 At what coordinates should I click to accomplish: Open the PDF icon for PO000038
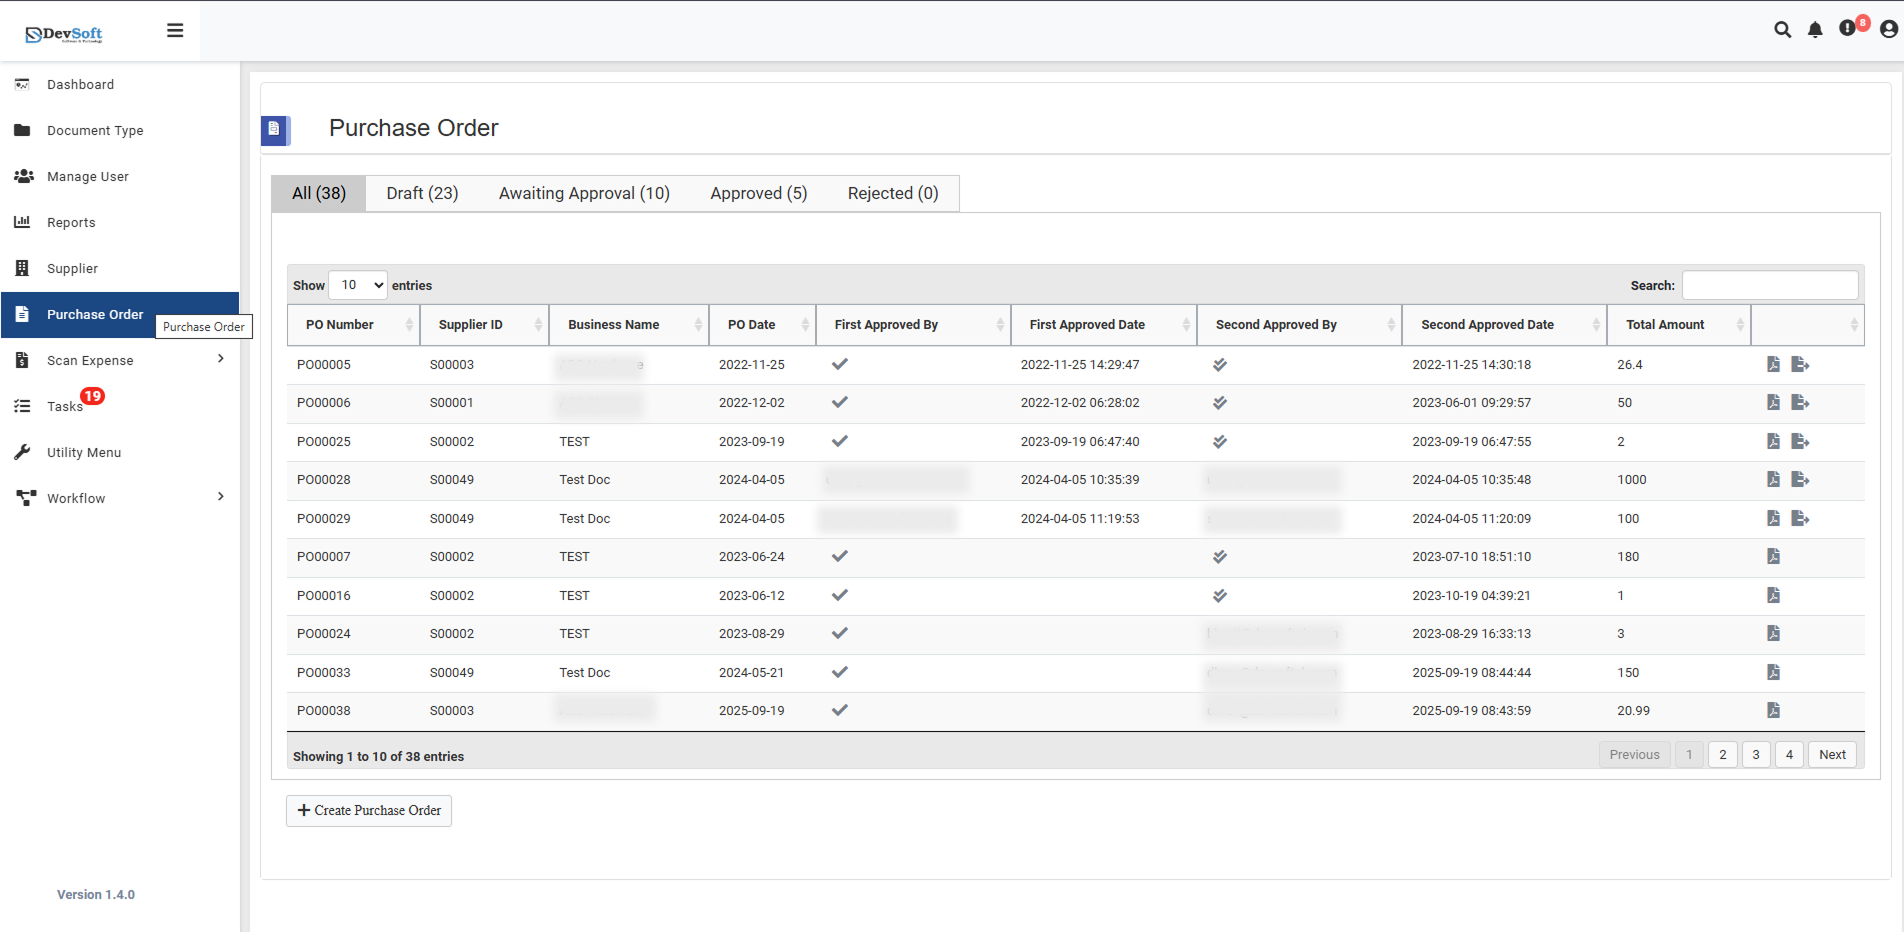coord(1773,711)
